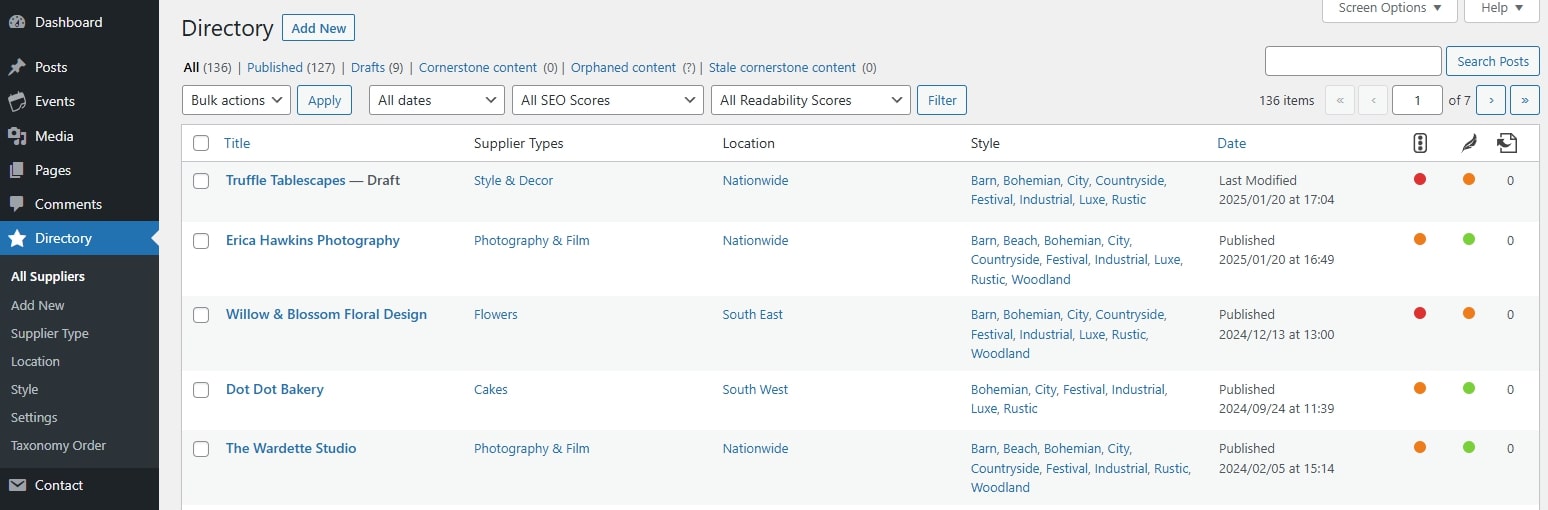Toggle the select-all checkbox in header
Image resolution: width=1548 pixels, height=510 pixels.
pos(201,143)
